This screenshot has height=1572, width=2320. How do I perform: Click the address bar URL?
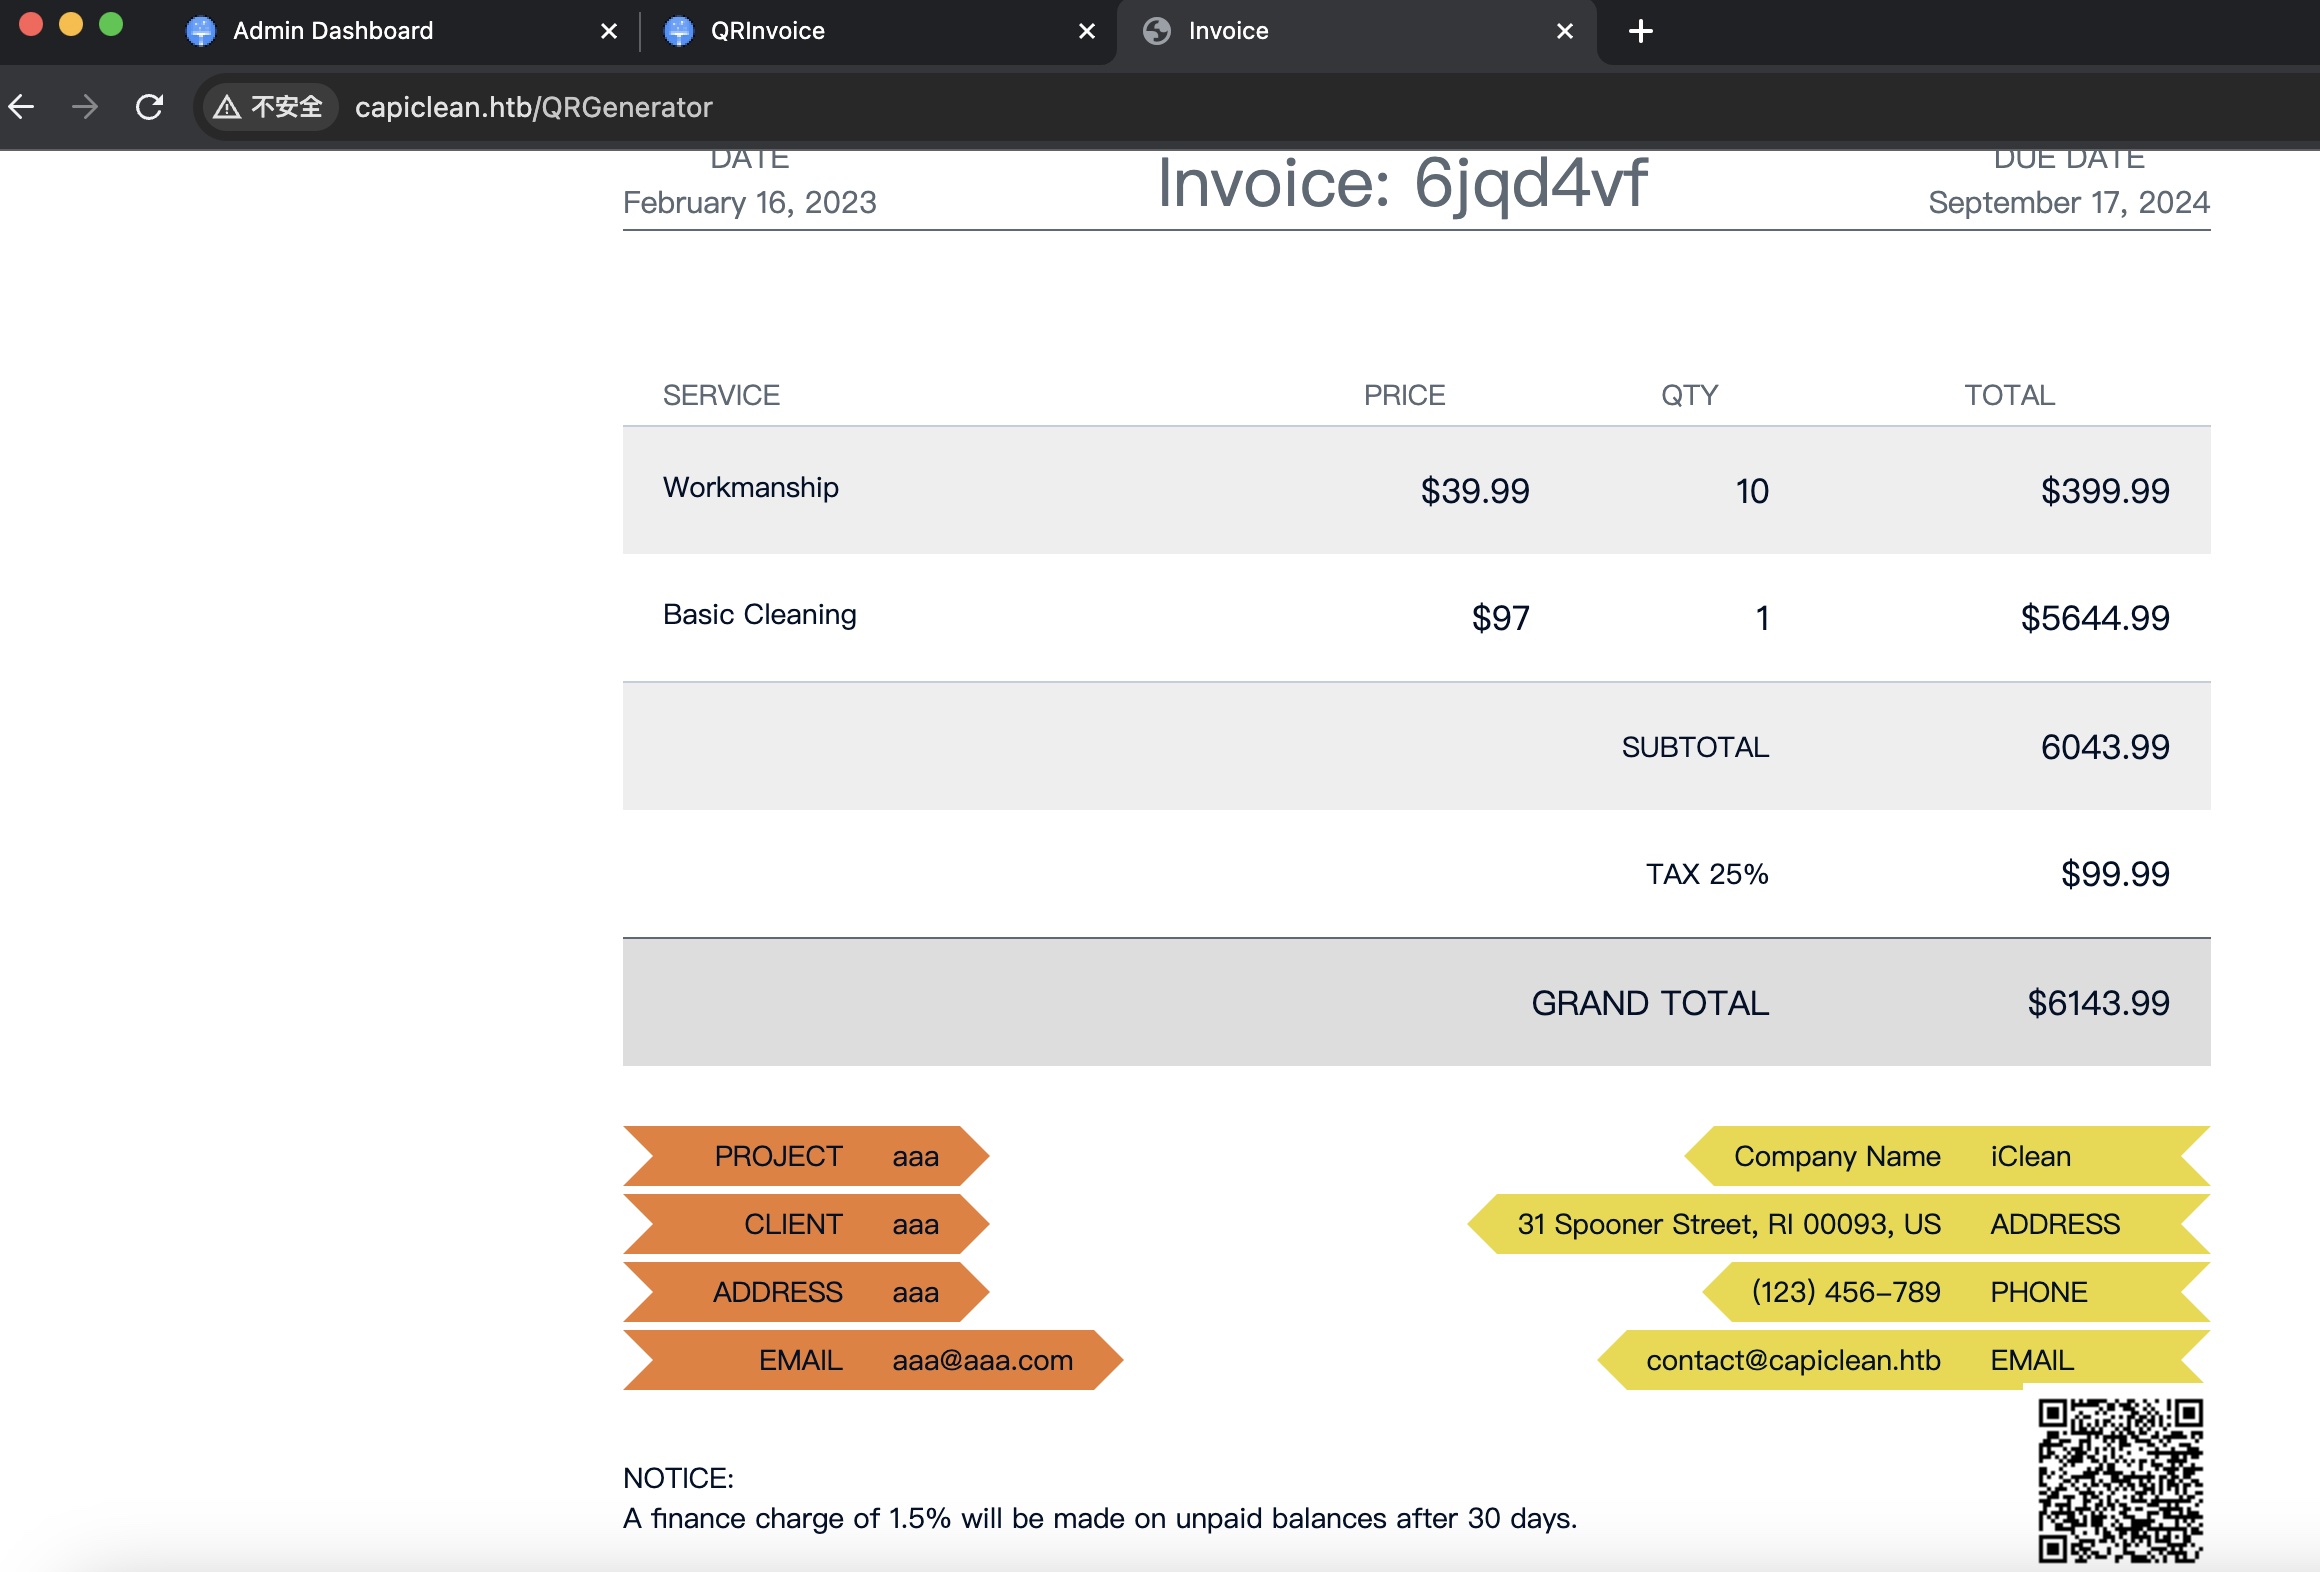(x=533, y=107)
